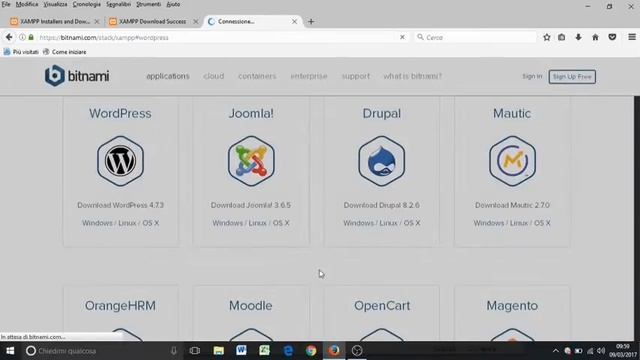Image resolution: width=640 pixels, height=360 pixels.
Task: Close the XAMPP Download Success tab
Action: tap(196, 22)
